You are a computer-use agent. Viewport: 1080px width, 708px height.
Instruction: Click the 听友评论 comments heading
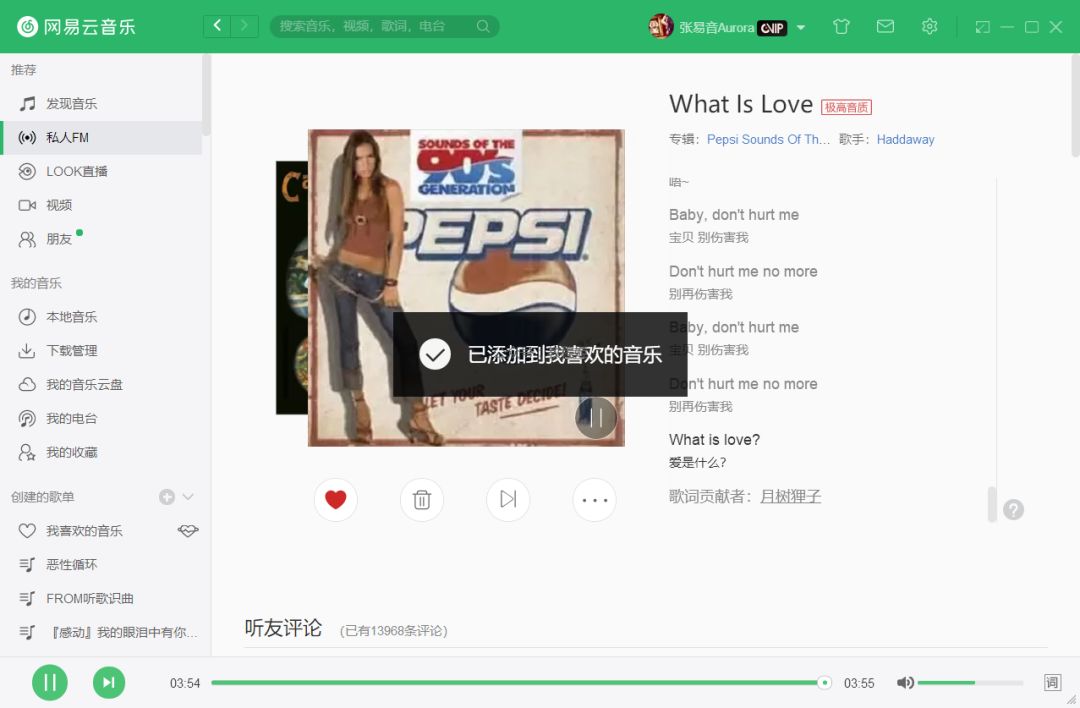(x=283, y=627)
